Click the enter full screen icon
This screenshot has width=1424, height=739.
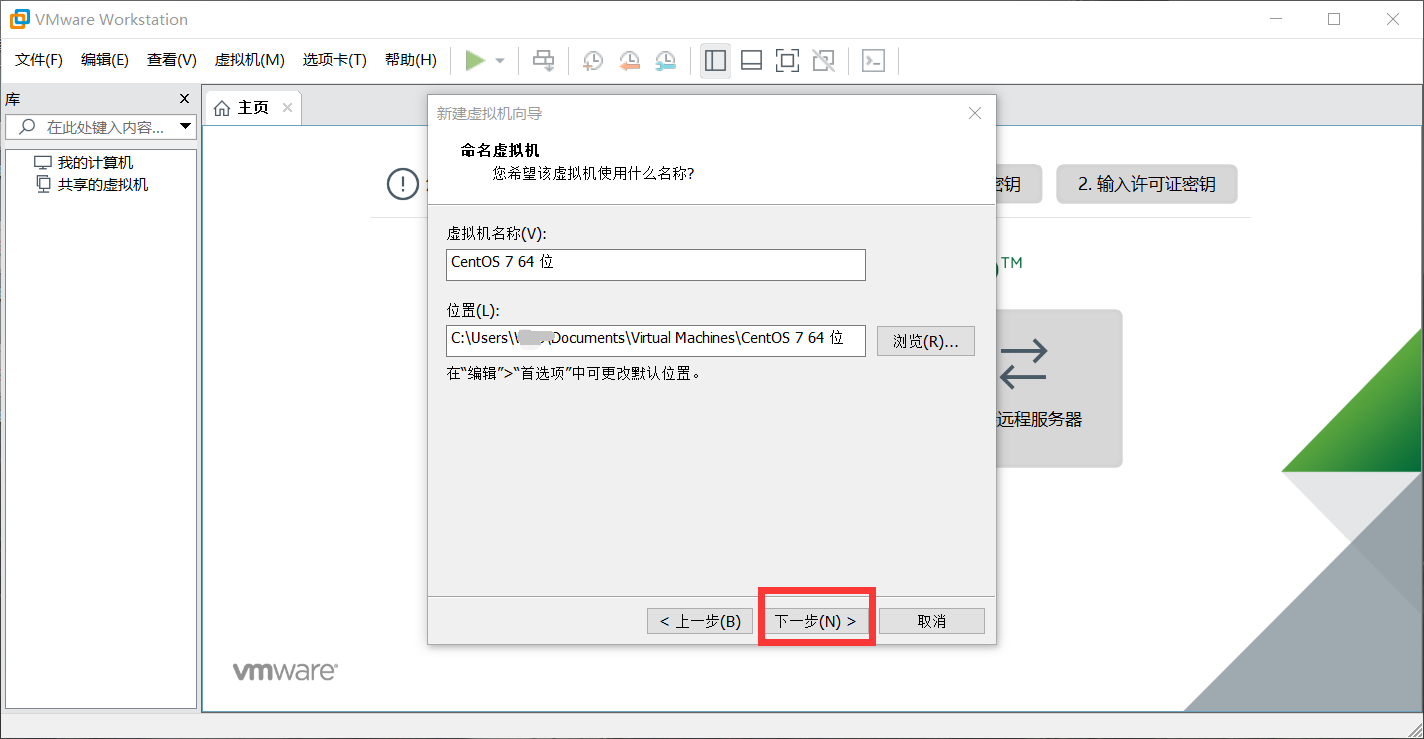787,61
